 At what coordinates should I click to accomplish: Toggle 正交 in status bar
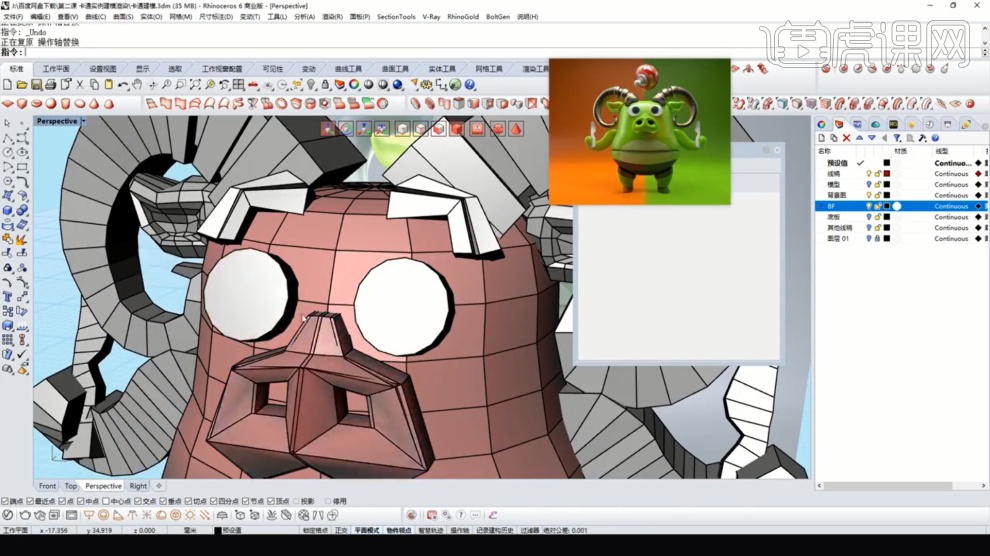pyautogui.click(x=341, y=530)
